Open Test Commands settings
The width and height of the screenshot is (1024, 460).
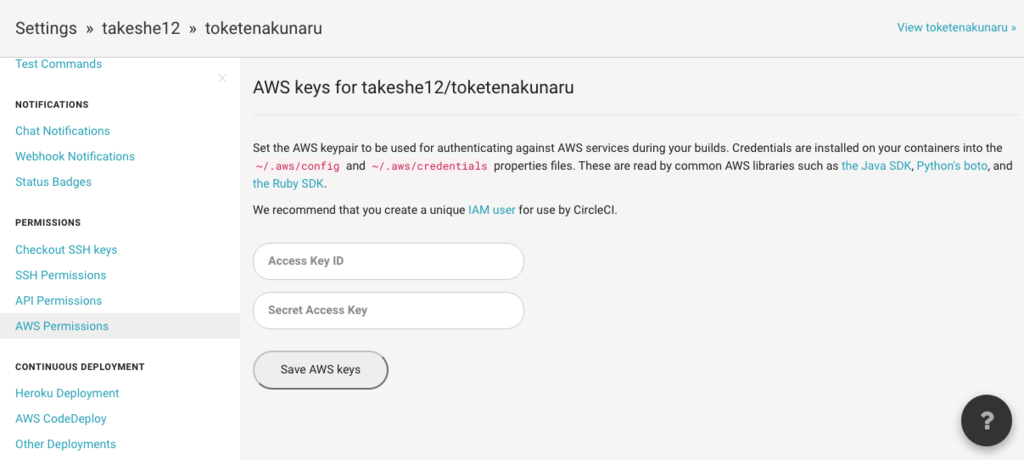58,64
